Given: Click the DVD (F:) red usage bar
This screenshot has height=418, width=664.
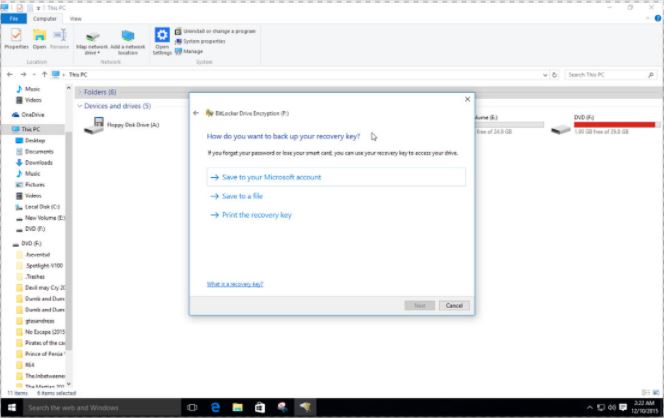Looking at the screenshot, I should [616, 125].
